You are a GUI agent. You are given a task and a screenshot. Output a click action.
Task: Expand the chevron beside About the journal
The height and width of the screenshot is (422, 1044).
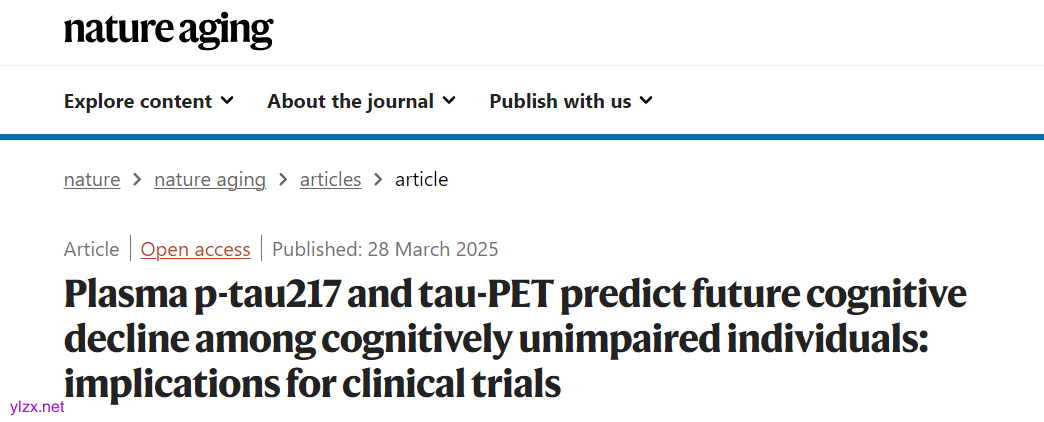tap(449, 100)
